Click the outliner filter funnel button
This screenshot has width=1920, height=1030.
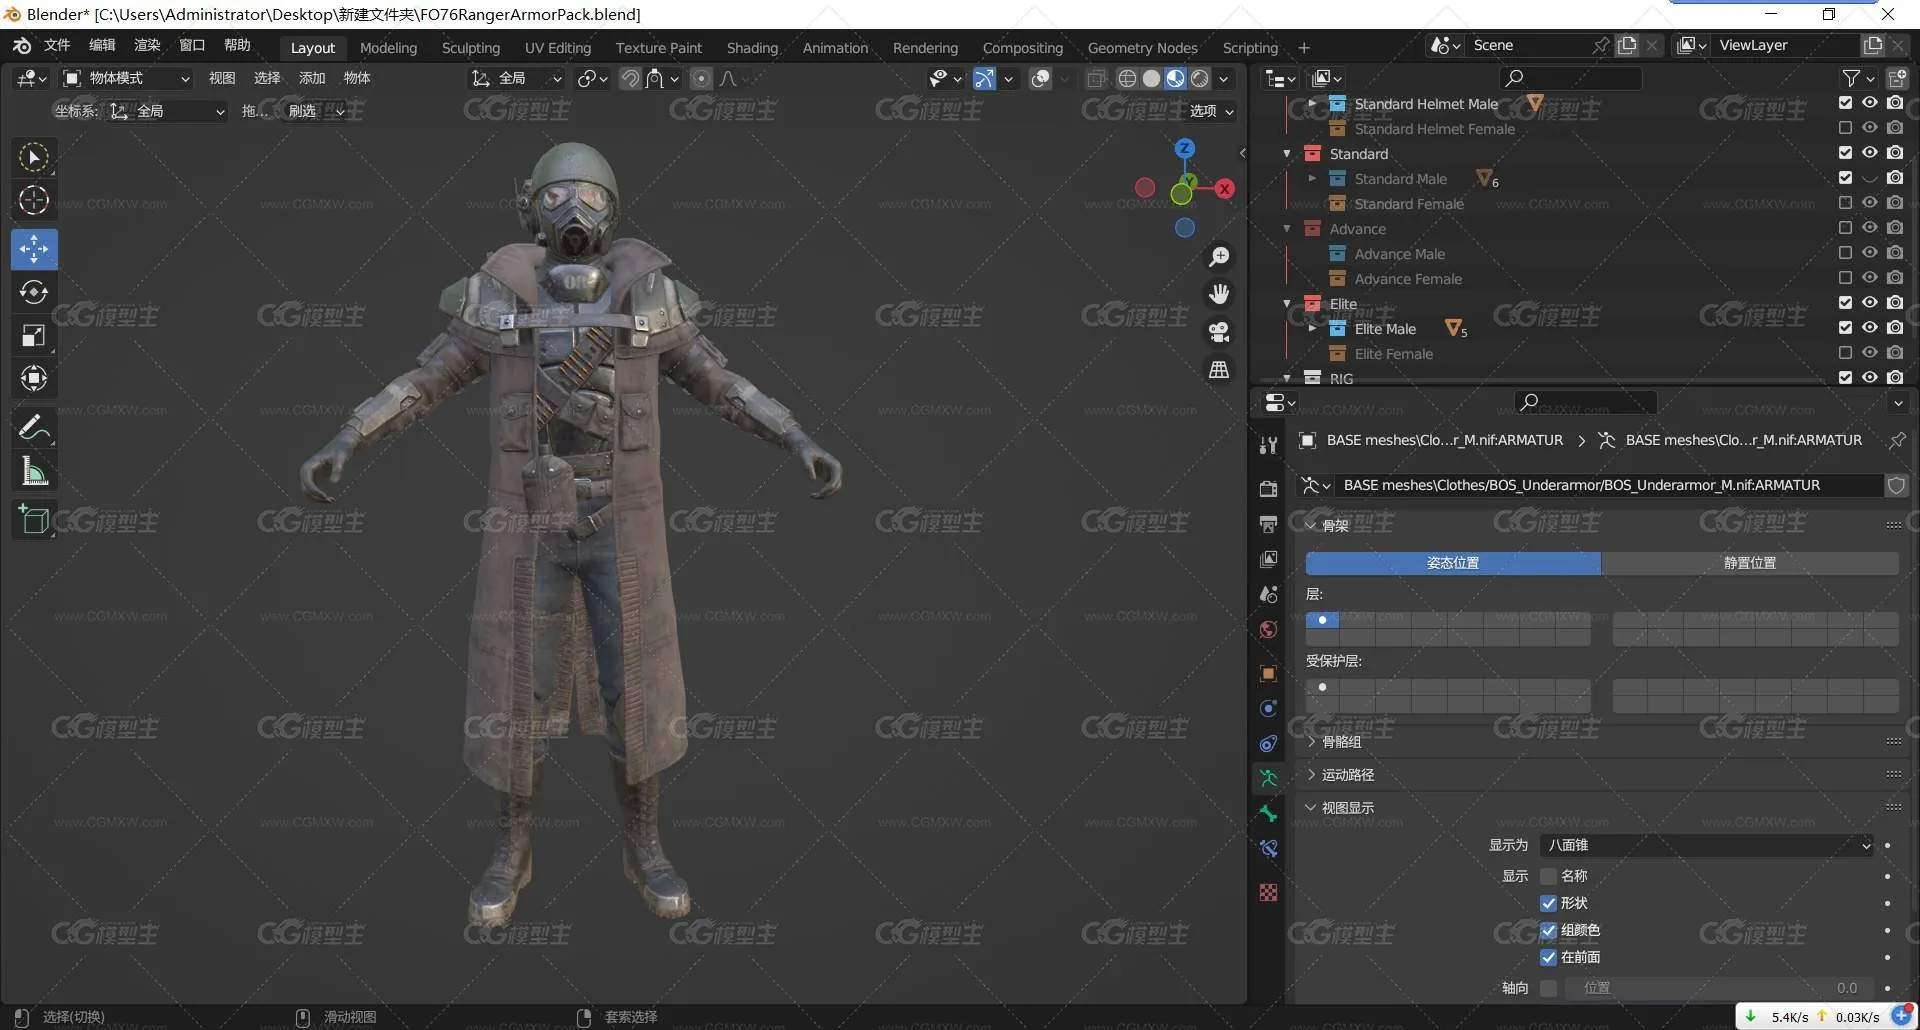(x=1851, y=78)
